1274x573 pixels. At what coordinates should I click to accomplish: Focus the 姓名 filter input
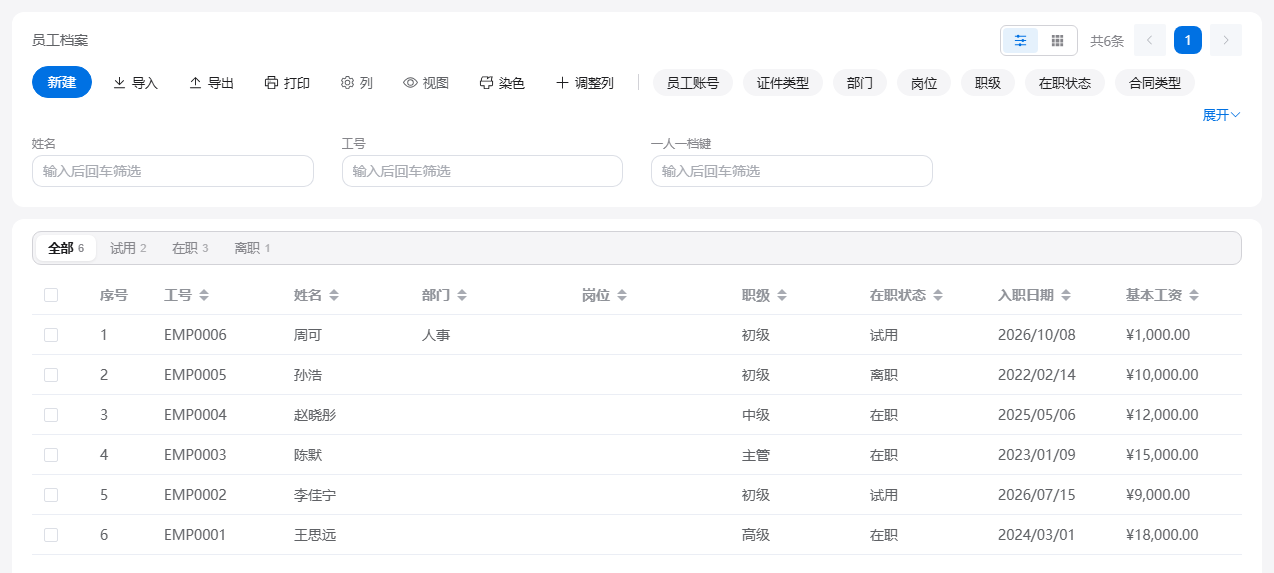[x=173, y=171]
